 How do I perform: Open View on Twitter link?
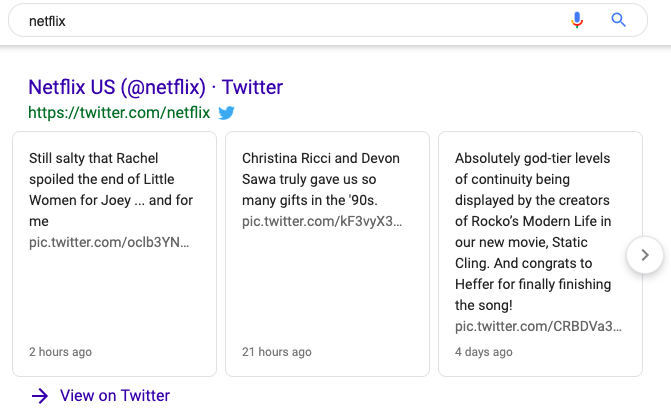[x=115, y=396]
